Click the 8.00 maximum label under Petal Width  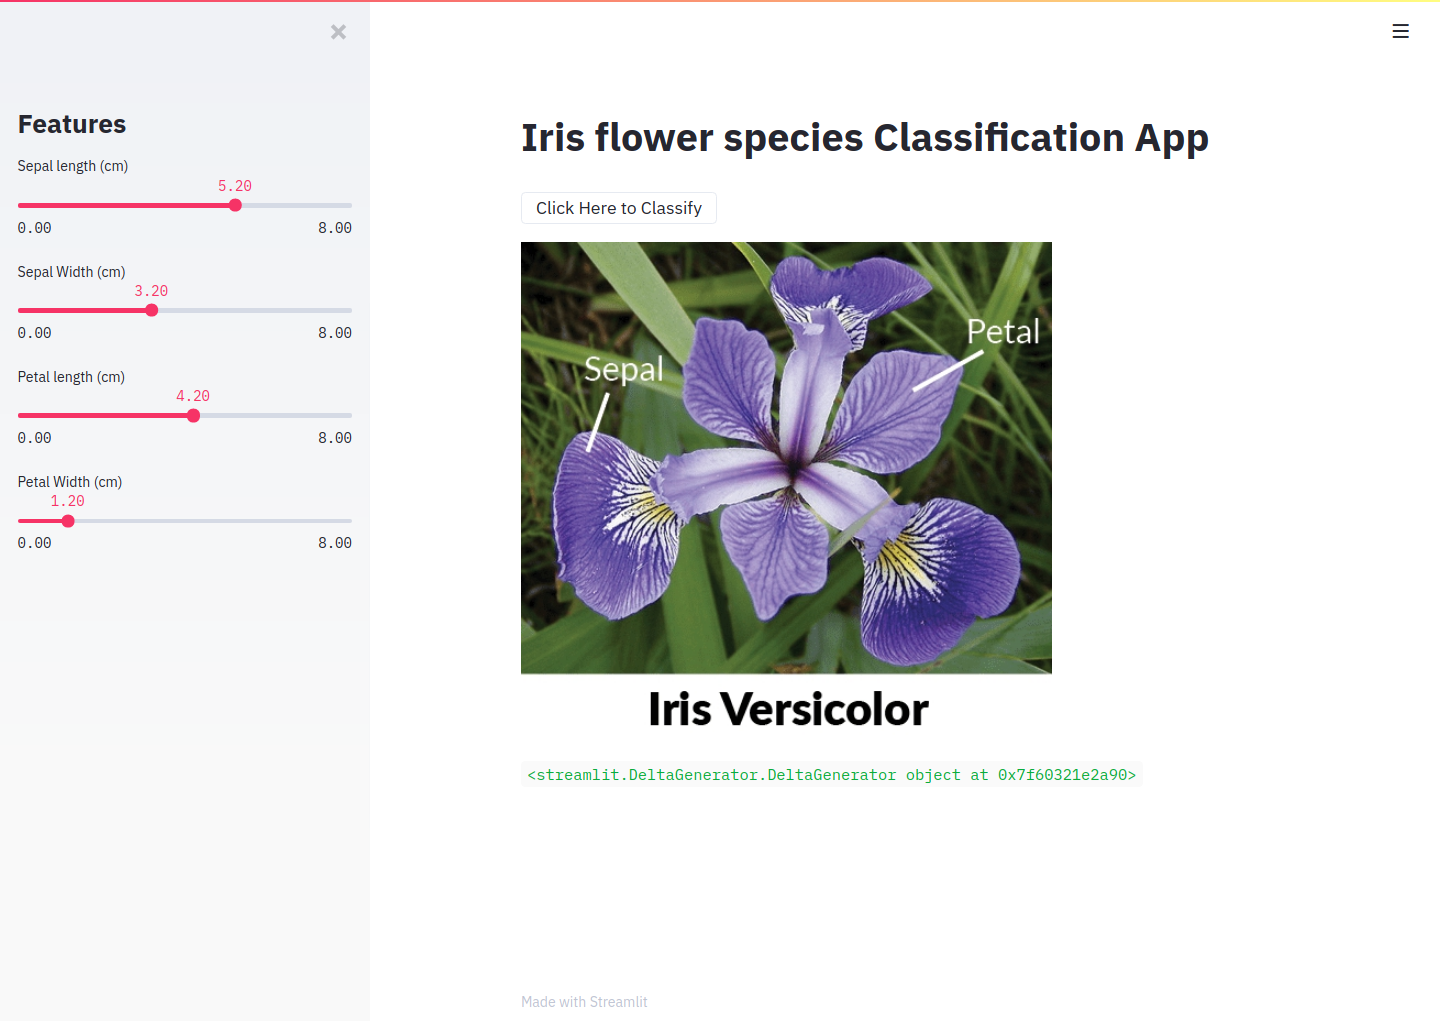click(x=334, y=542)
